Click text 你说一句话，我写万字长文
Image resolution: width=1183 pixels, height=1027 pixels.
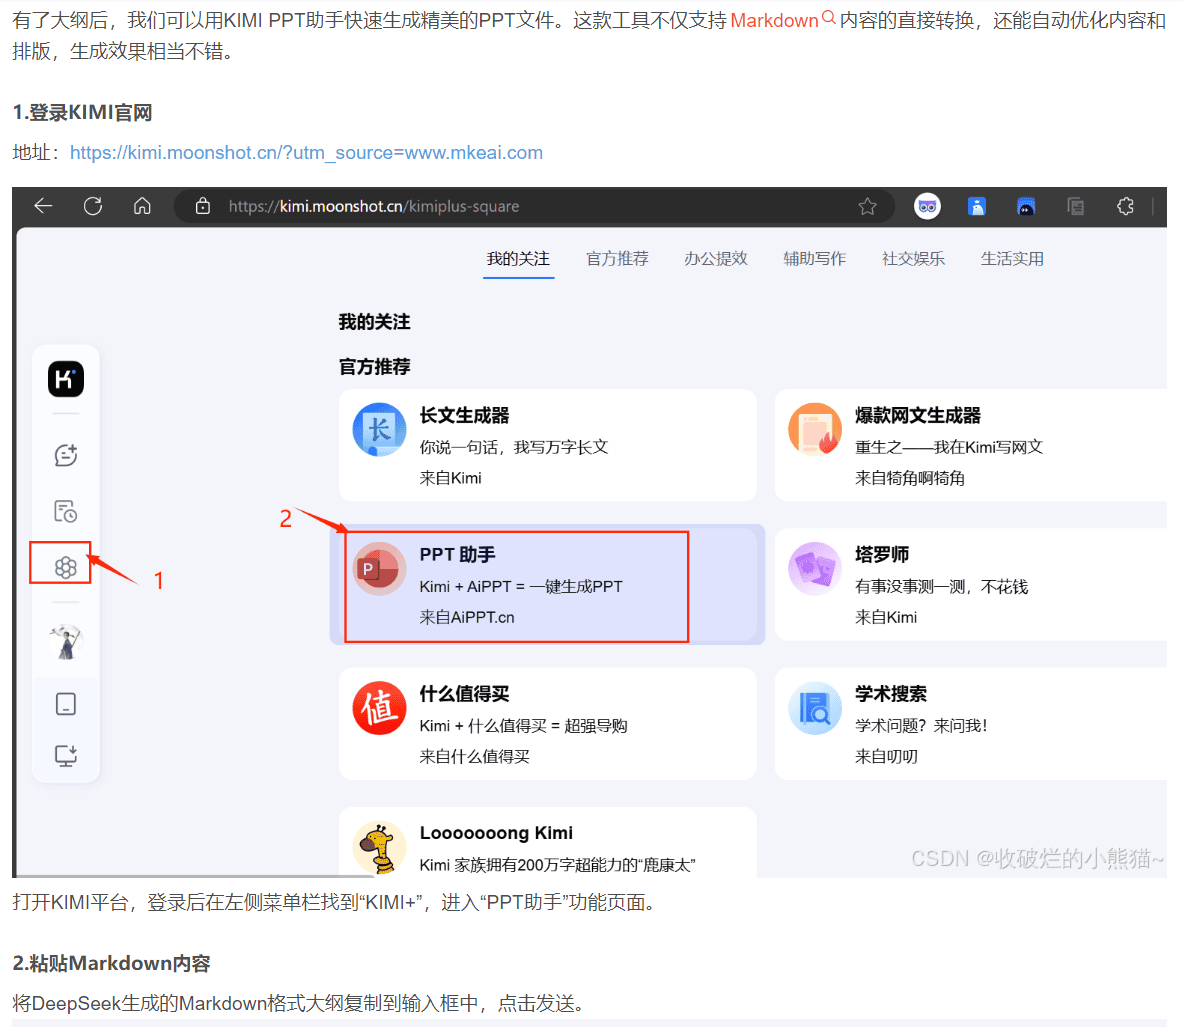click(x=514, y=447)
